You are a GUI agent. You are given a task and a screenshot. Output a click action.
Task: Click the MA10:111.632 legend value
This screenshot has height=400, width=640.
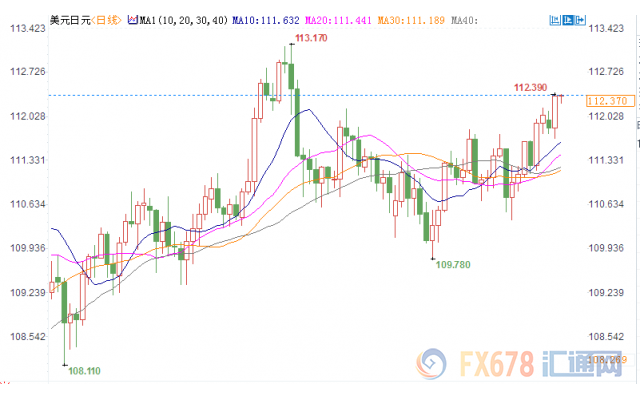266,20
